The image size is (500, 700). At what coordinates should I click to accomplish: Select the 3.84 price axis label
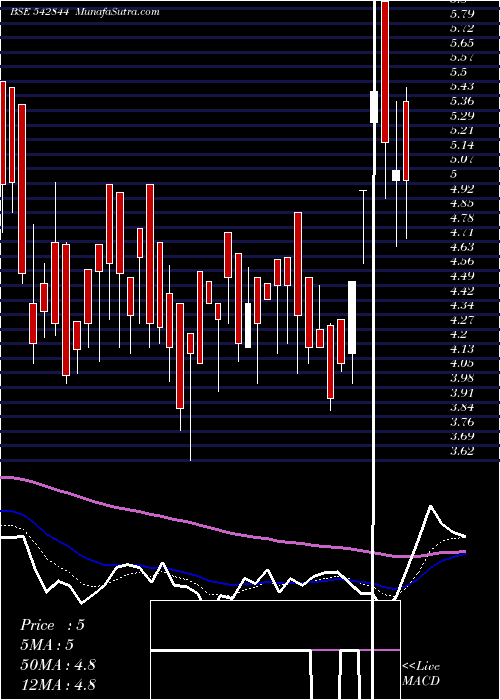462,407
